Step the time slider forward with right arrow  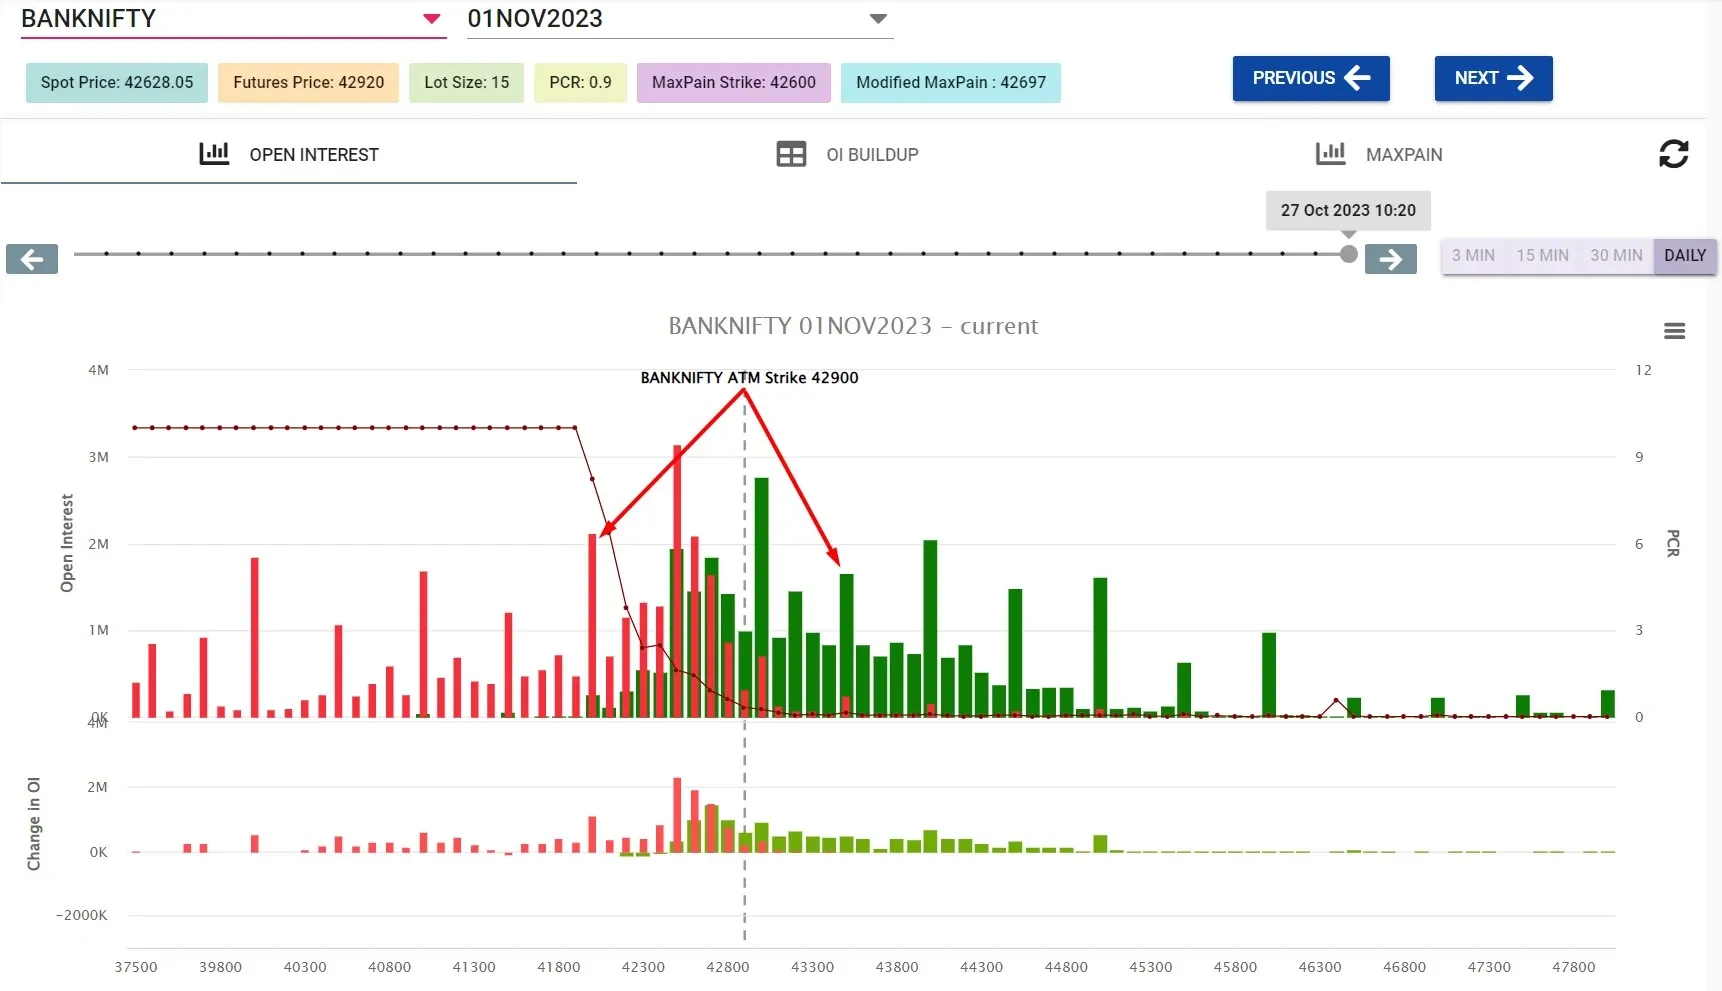point(1391,259)
